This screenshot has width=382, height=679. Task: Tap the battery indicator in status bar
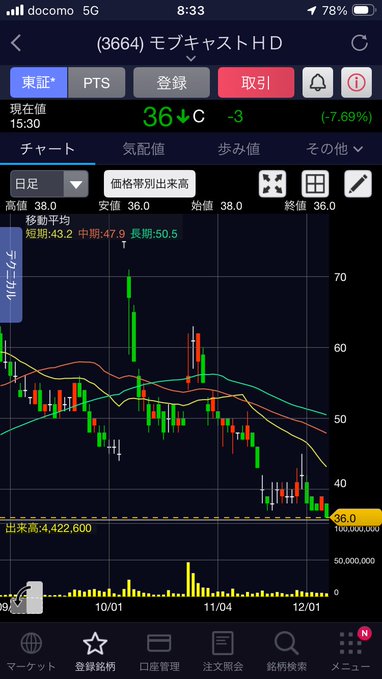[364, 10]
